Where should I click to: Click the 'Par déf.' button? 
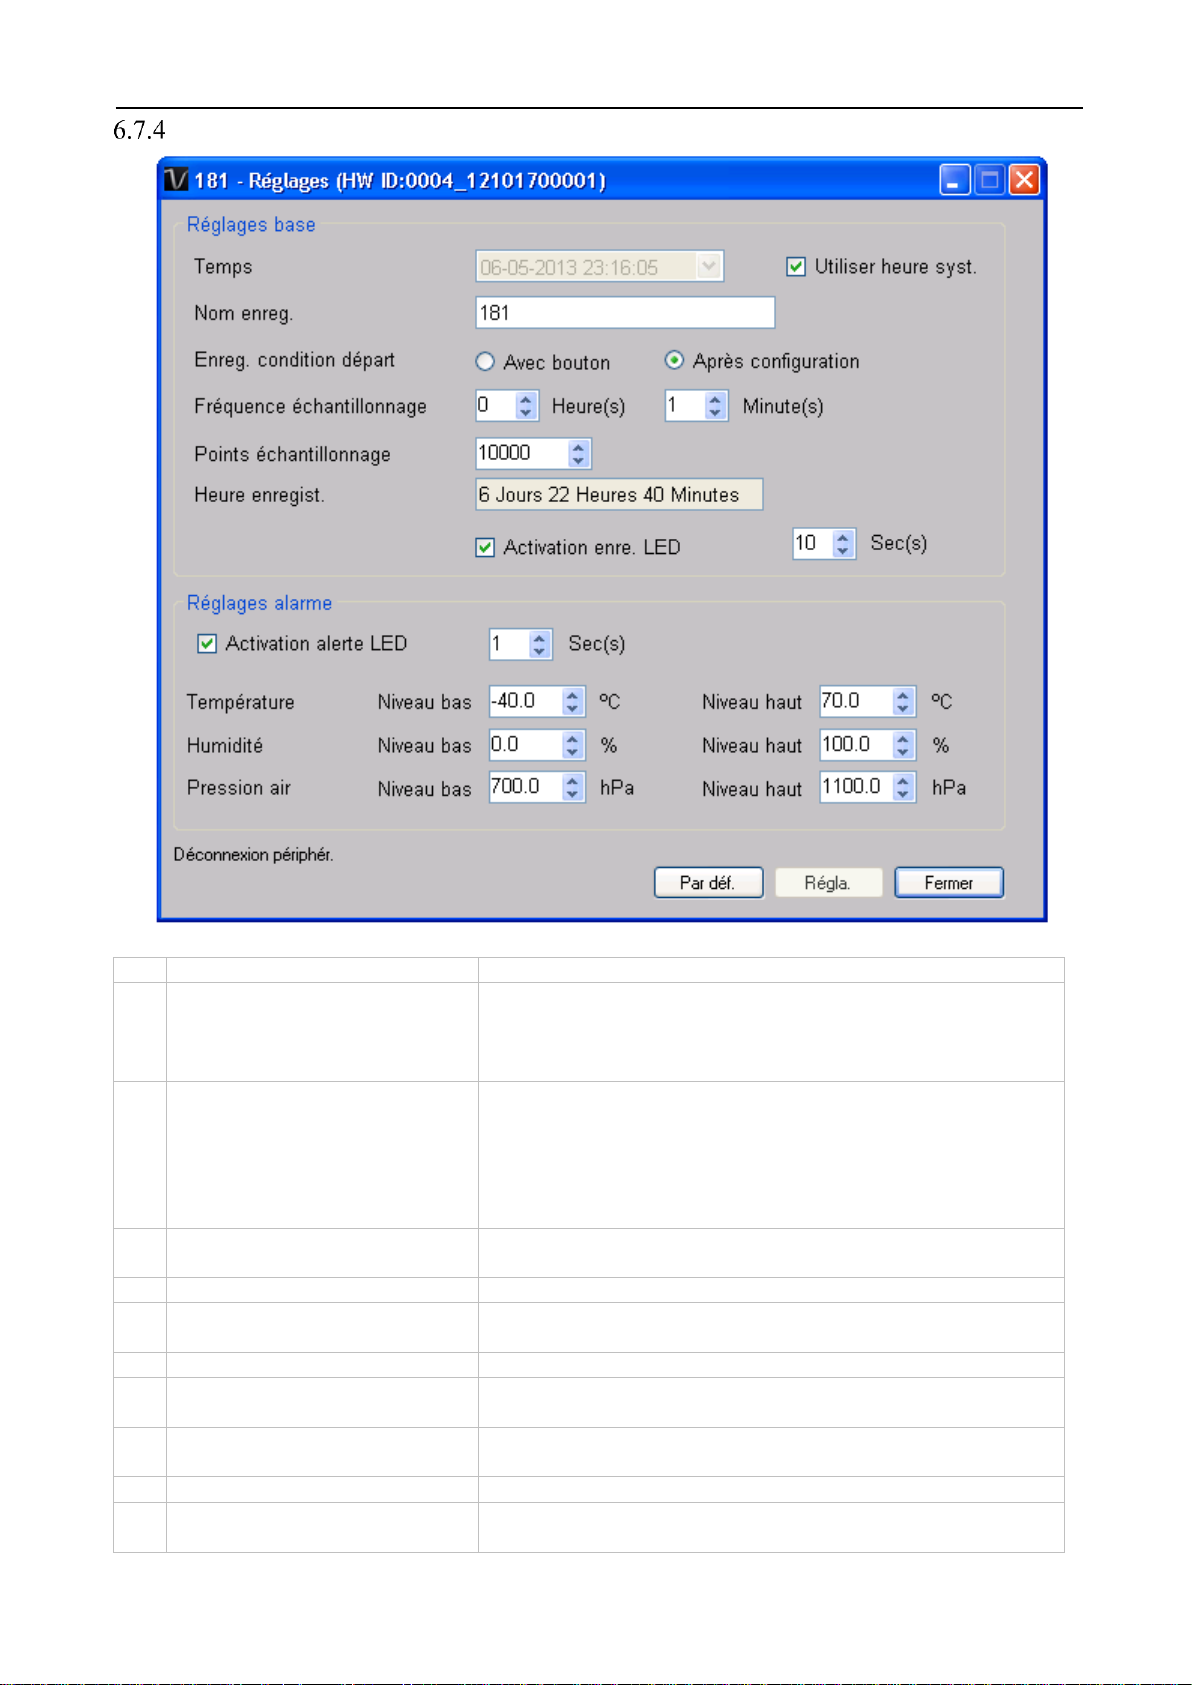708,882
